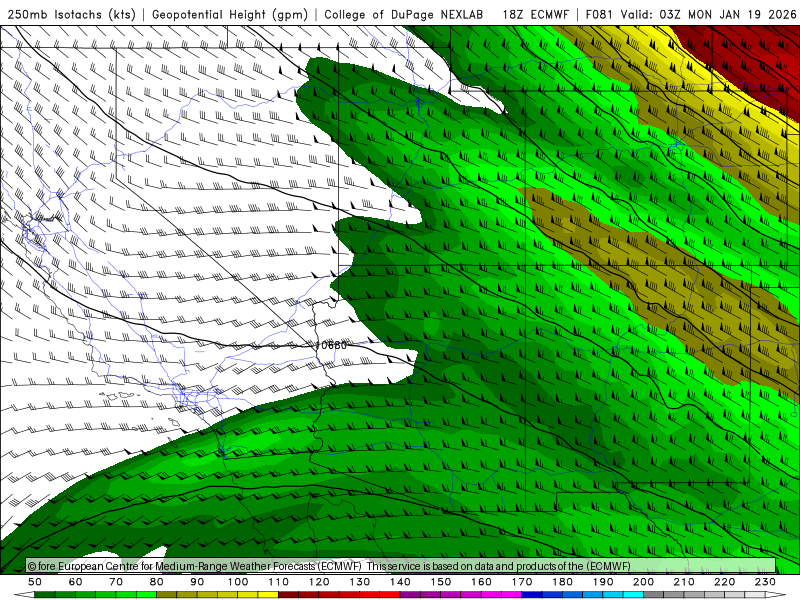Viewport: 800px width, 600px height.
Task: Click the 130 kt legend label
Action: click(x=360, y=582)
